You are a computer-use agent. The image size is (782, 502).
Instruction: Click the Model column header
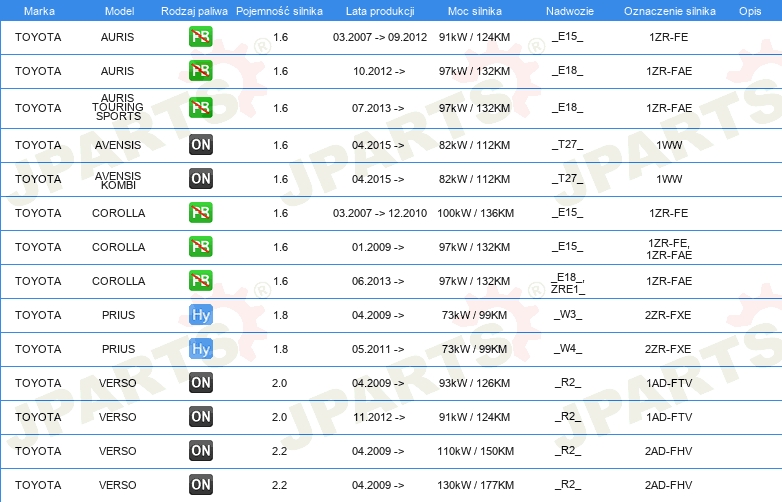click(x=119, y=11)
